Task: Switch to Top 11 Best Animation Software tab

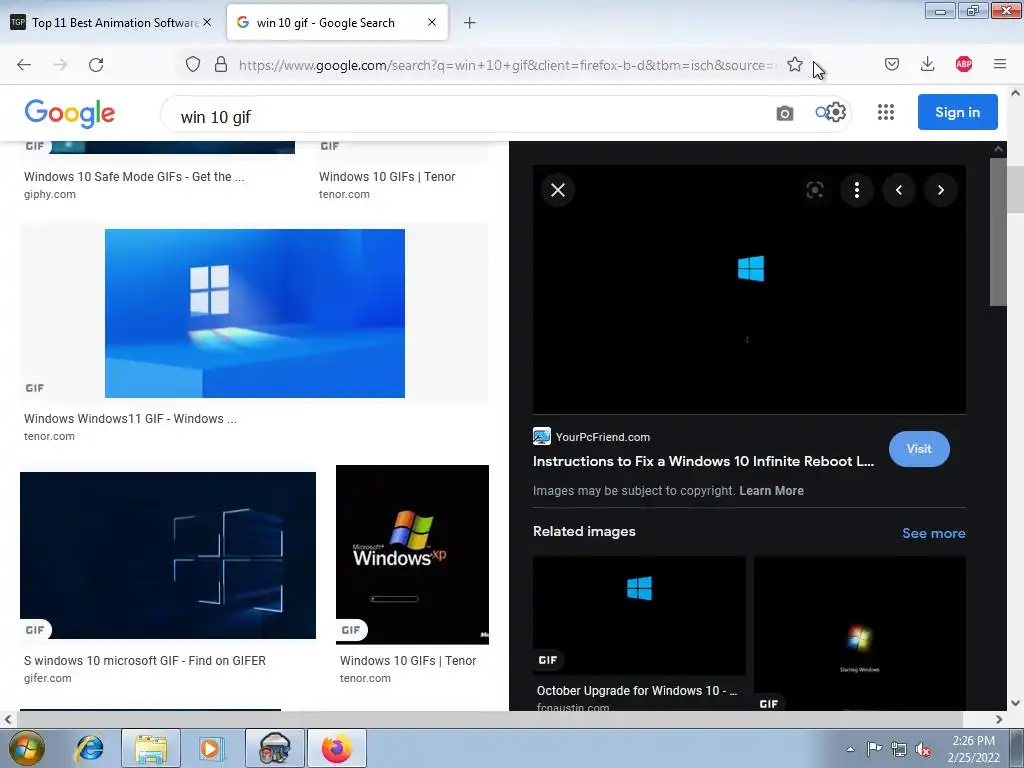Action: [x=111, y=23]
